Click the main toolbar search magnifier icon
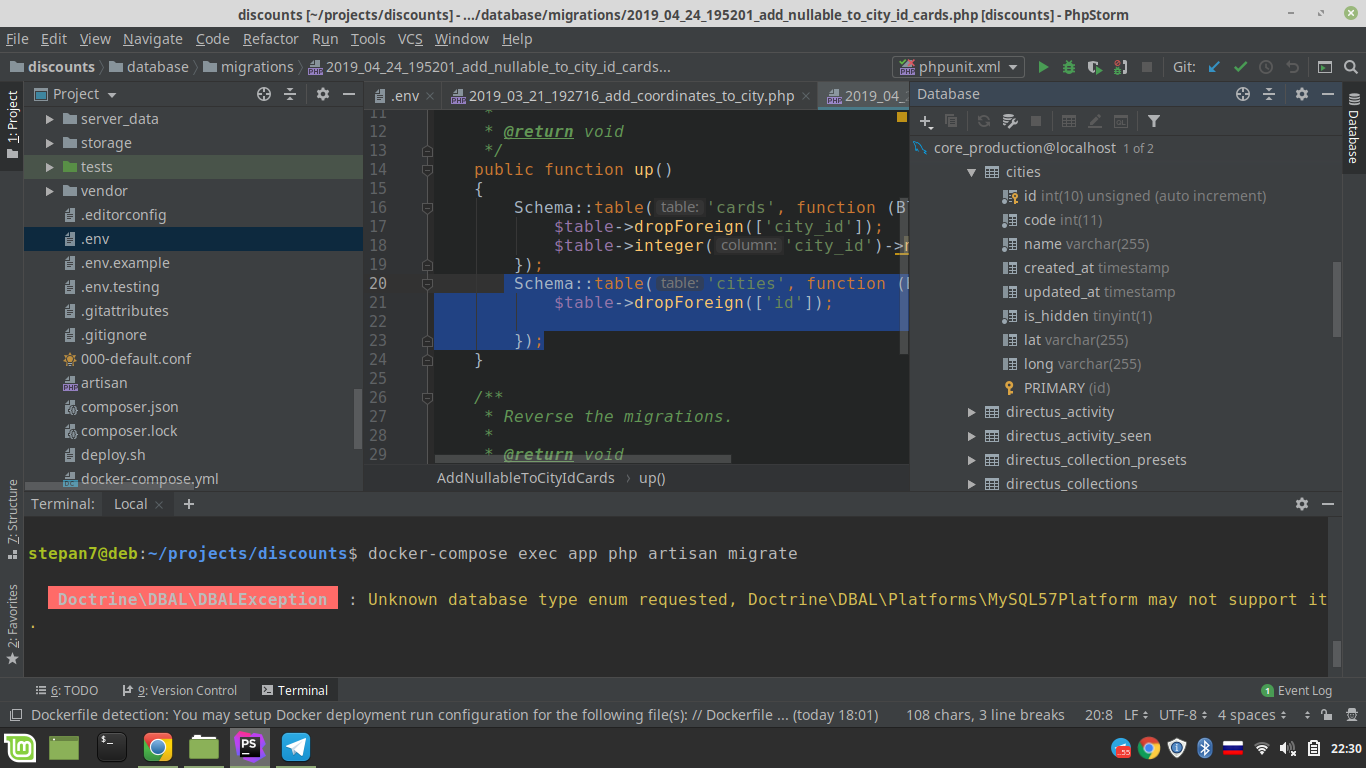 click(x=1351, y=67)
